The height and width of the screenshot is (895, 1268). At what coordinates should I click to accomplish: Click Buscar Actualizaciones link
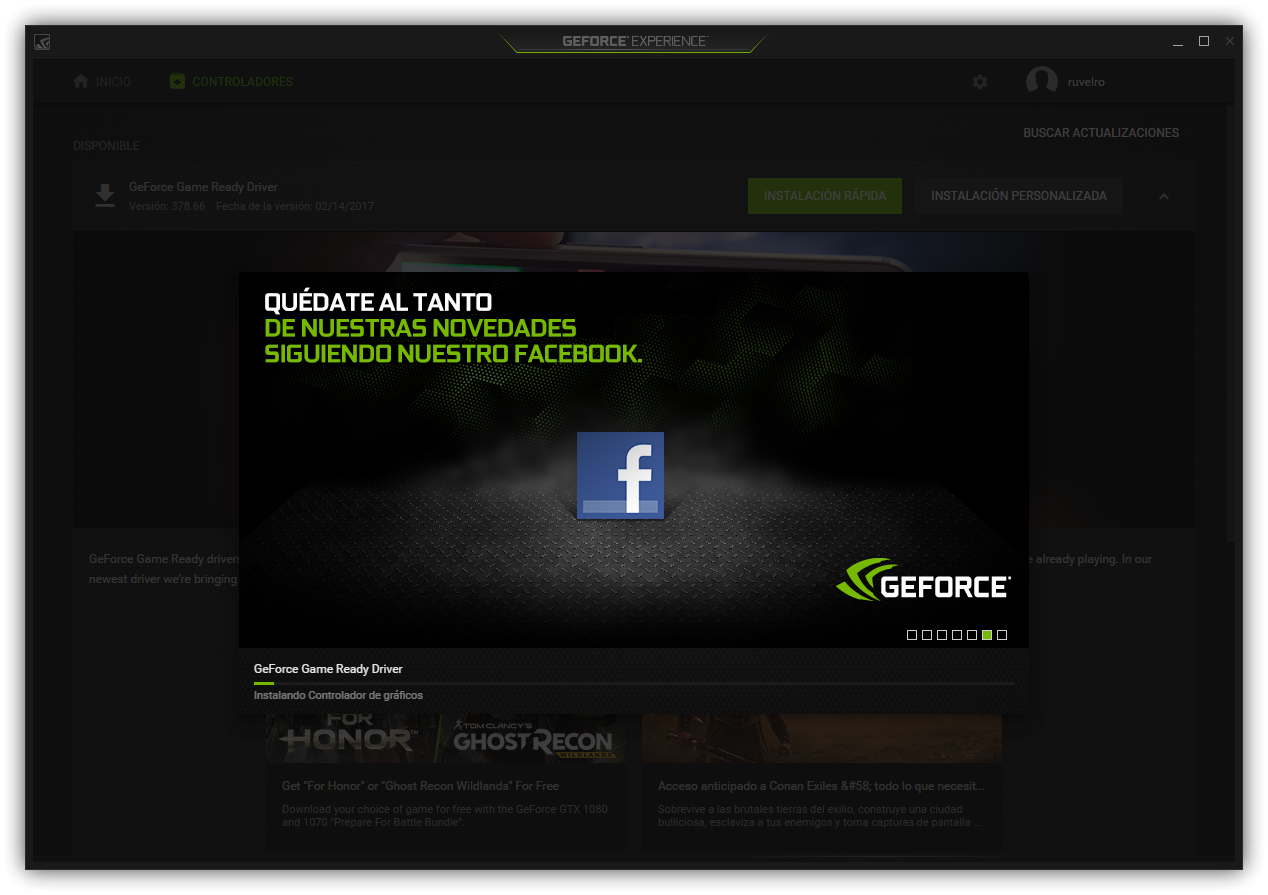(x=1101, y=133)
